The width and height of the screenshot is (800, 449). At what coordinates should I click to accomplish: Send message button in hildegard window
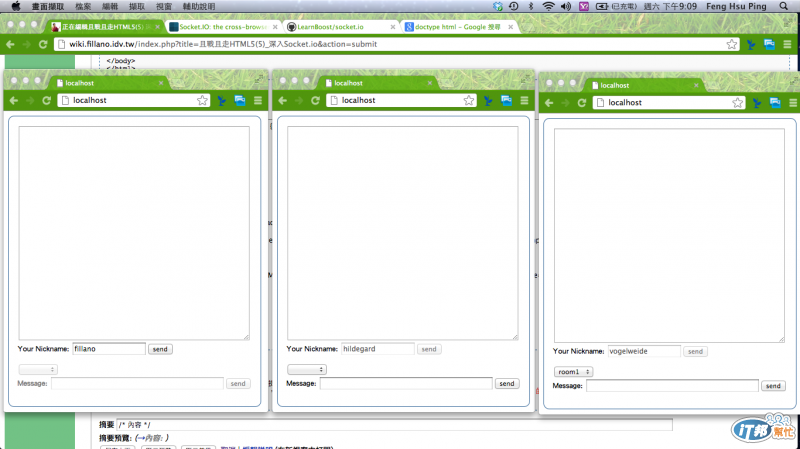coord(507,384)
